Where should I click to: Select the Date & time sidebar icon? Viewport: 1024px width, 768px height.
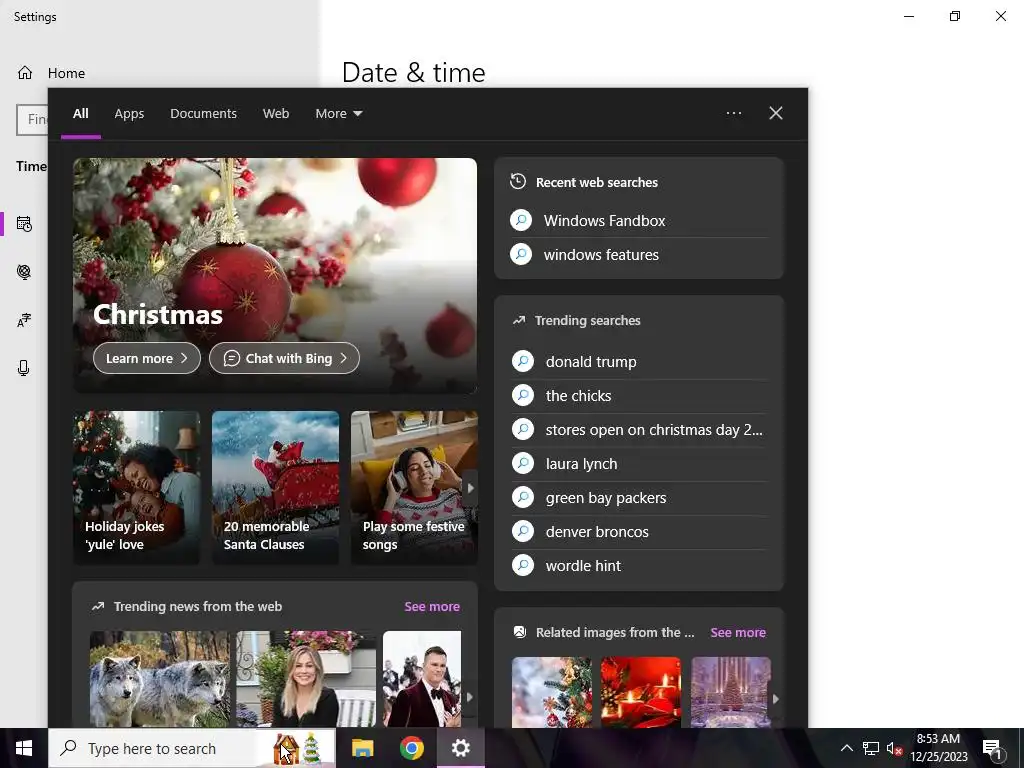point(24,224)
